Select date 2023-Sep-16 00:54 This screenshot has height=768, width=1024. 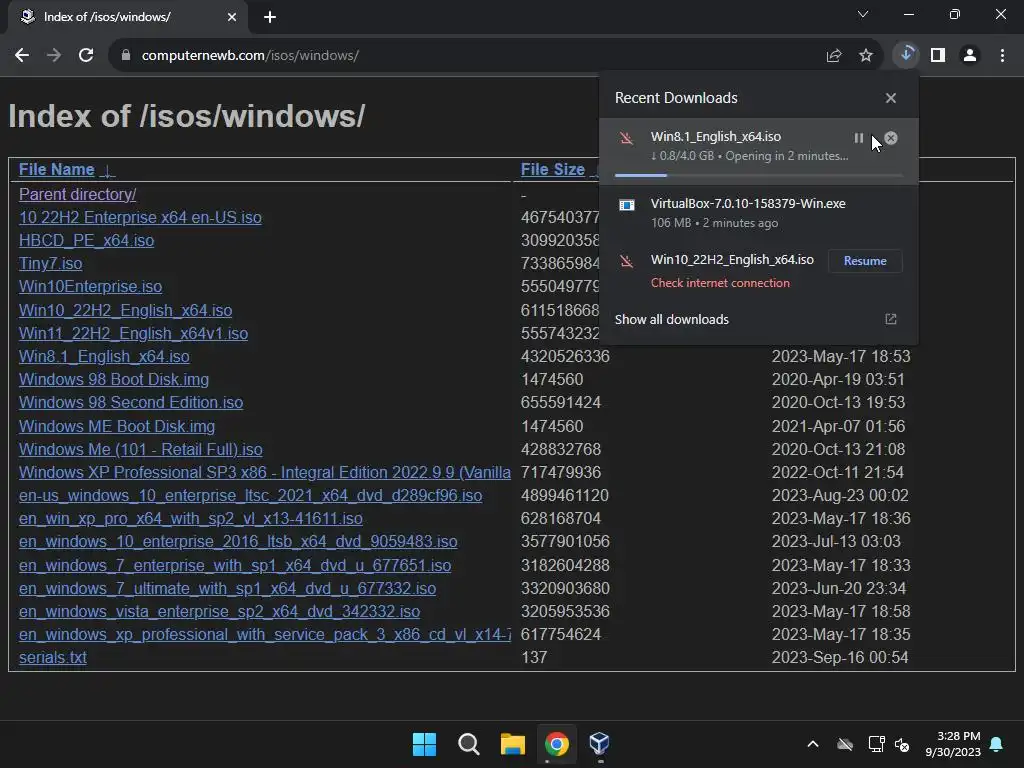840,658
